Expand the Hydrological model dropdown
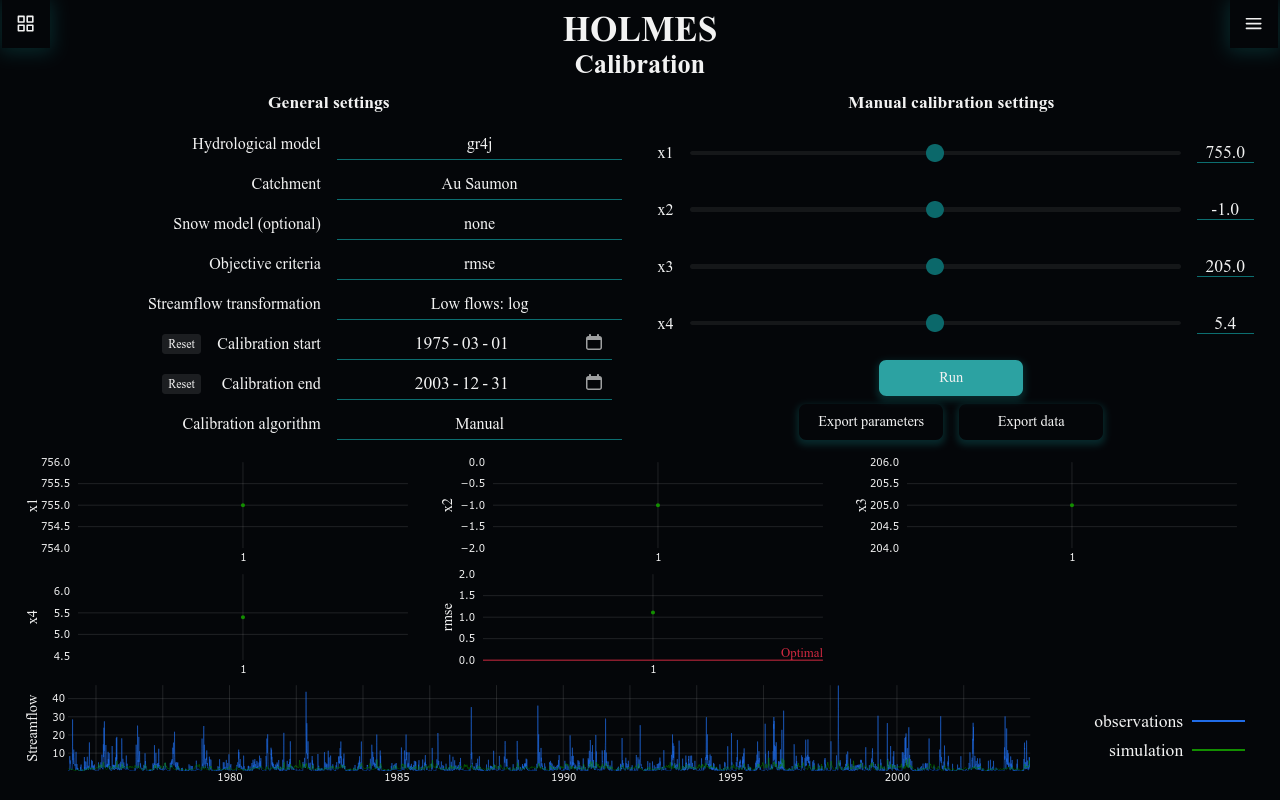 (479, 144)
